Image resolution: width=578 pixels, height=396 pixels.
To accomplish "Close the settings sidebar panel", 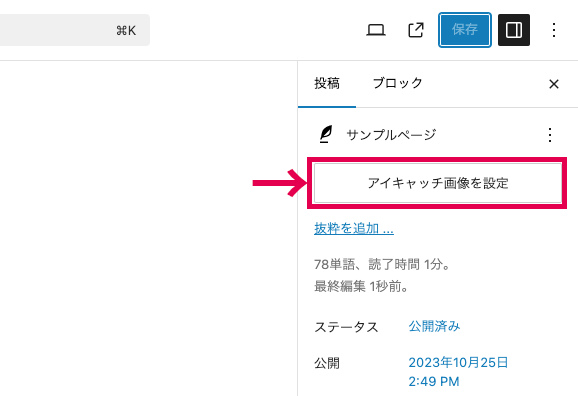I will pos(554,84).
